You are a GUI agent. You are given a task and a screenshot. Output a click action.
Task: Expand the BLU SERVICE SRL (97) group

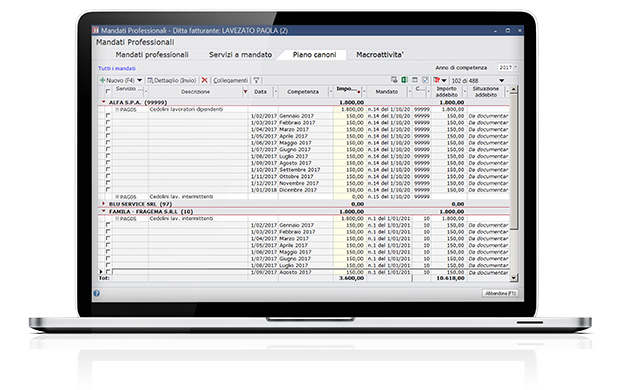[x=104, y=203]
